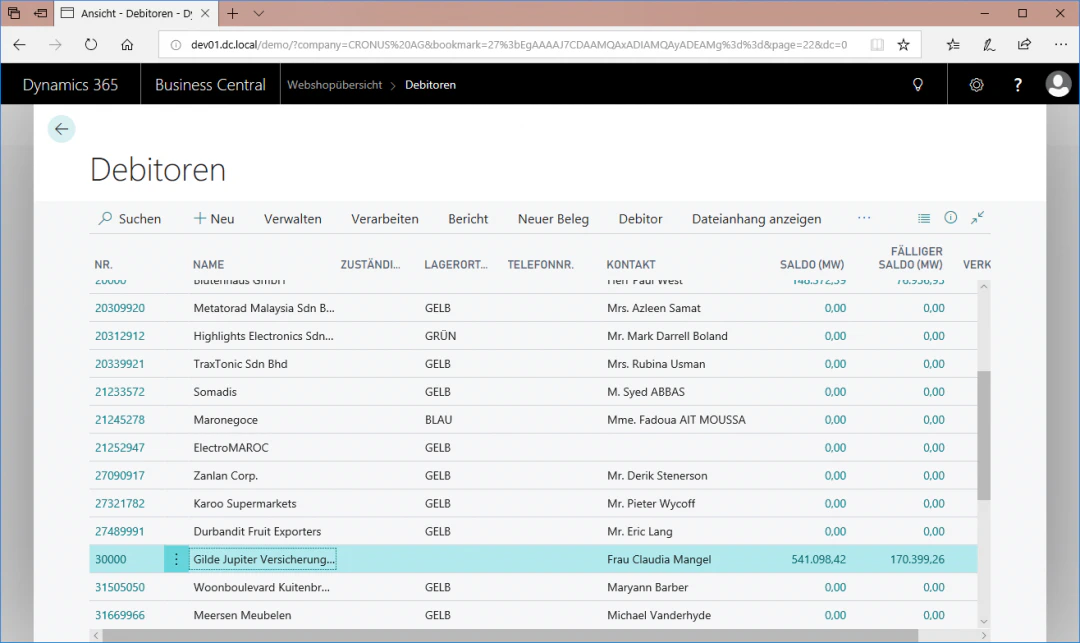The height and width of the screenshot is (643, 1080).
Task: Click the TELEFONNR. column header
Action: pos(541,264)
